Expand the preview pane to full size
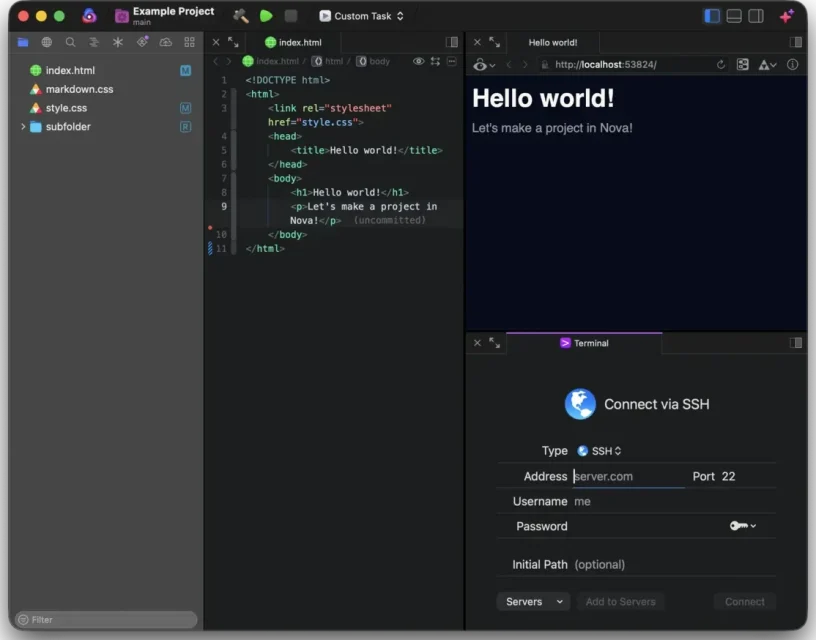The image size is (816, 640). (x=494, y=42)
